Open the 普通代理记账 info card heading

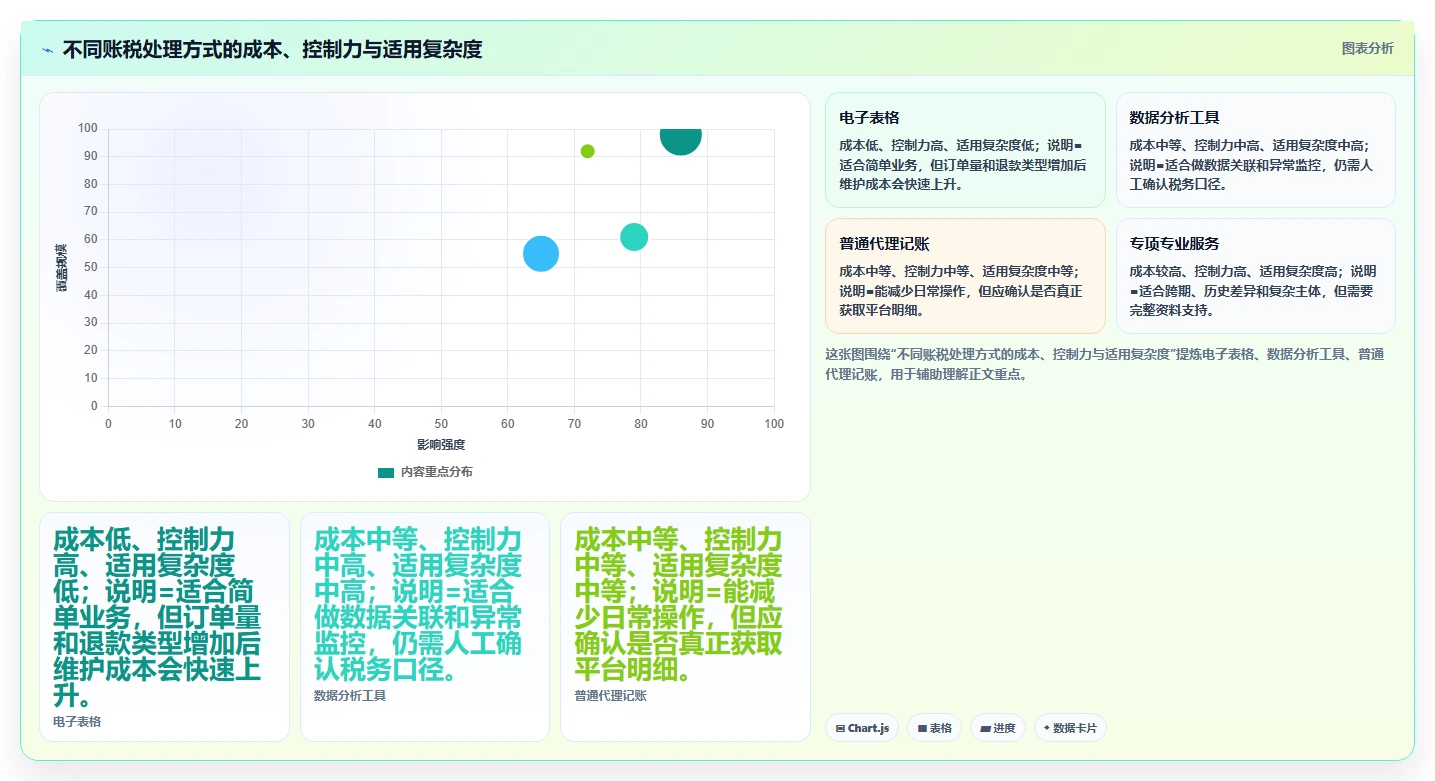click(884, 244)
